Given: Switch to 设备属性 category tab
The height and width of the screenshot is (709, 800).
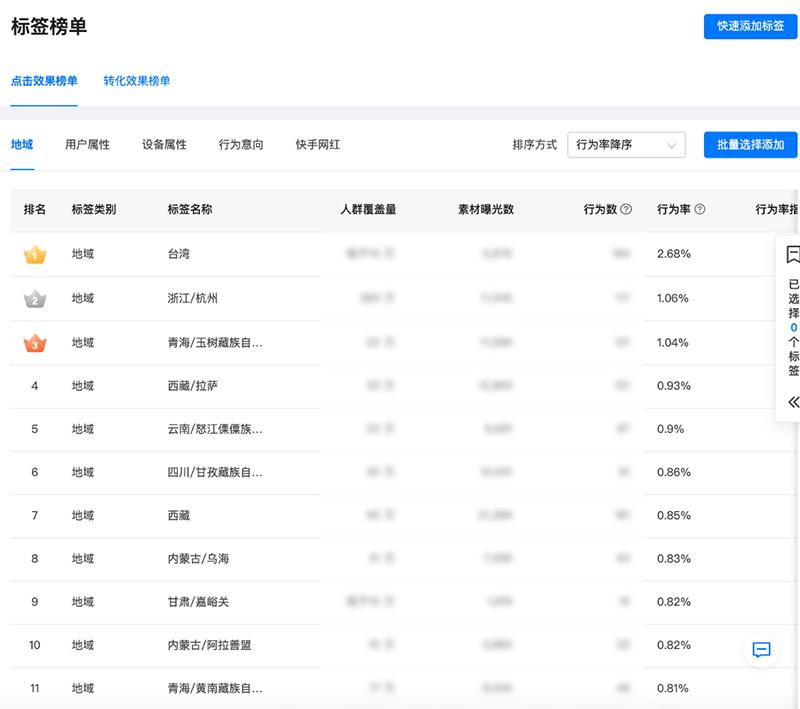Looking at the screenshot, I should 164,145.
